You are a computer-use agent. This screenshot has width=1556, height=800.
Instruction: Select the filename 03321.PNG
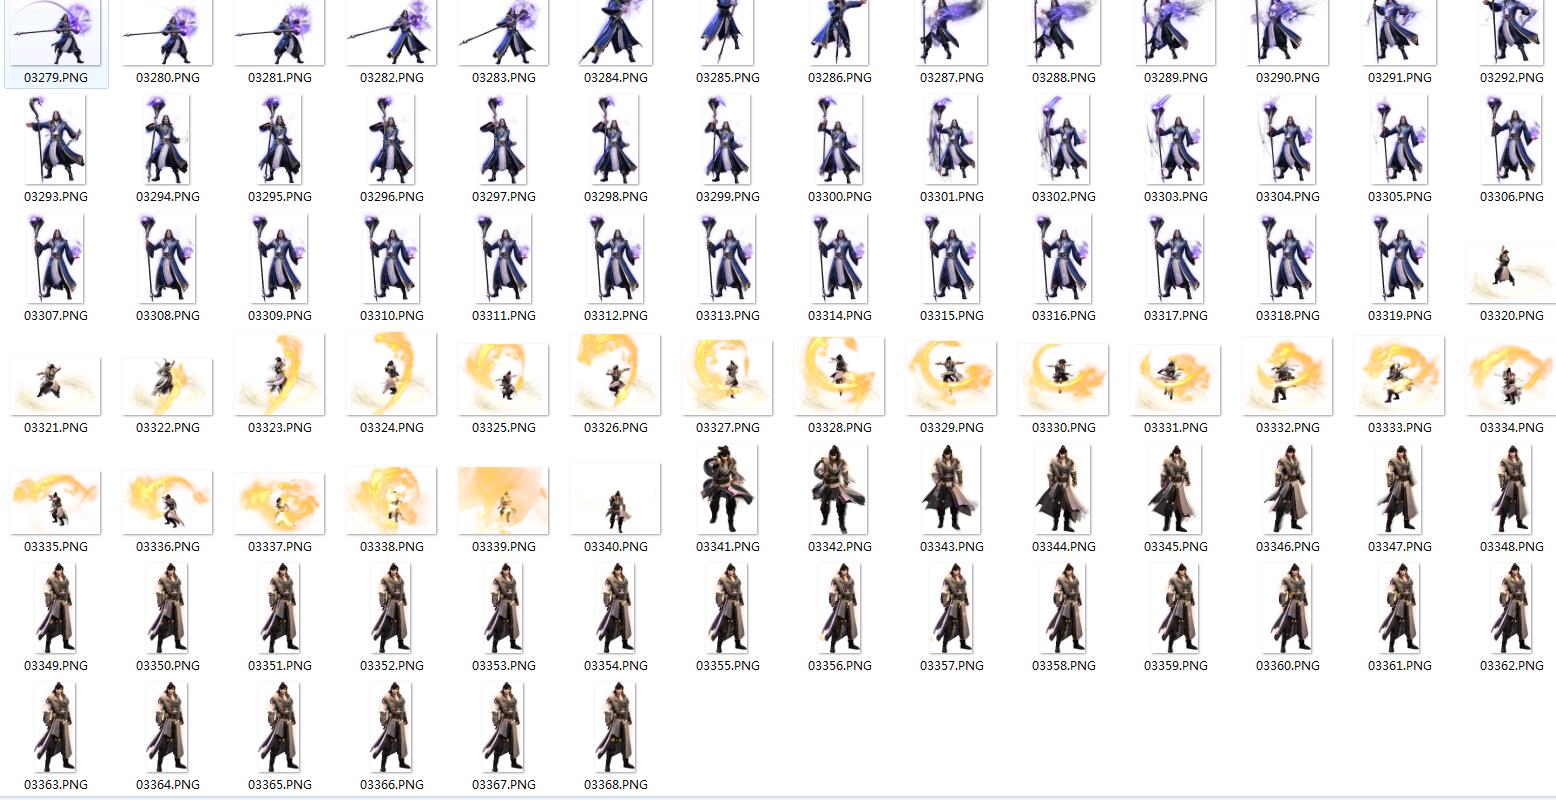tap(56, 427)
